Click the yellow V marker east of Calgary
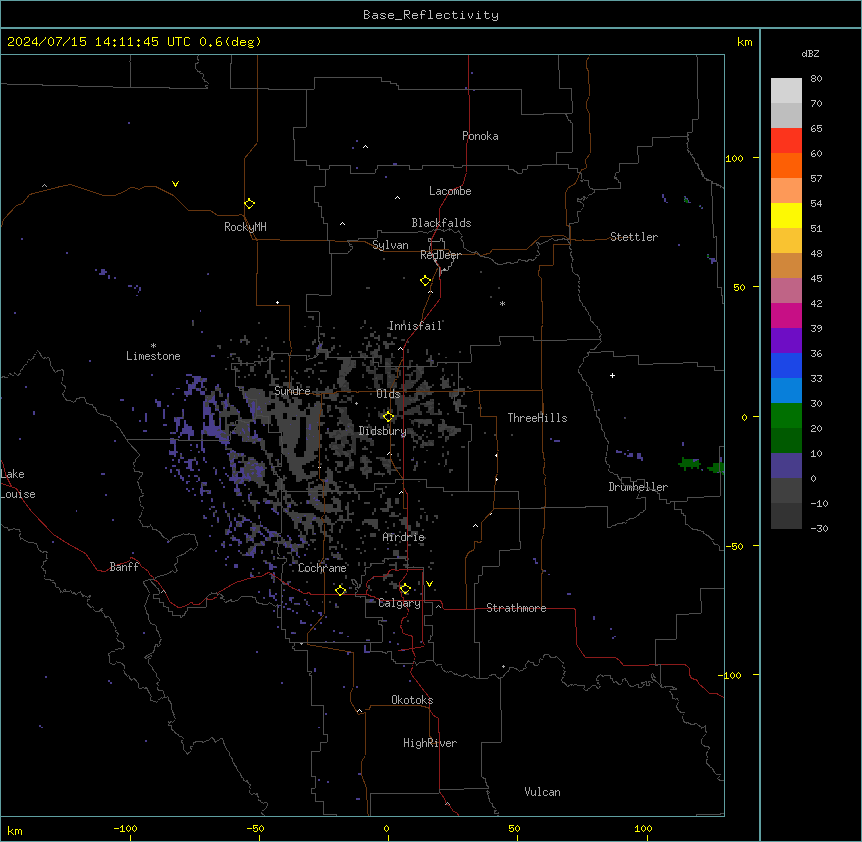This screenshot has height=842, width=862. [x=429, y=584]
